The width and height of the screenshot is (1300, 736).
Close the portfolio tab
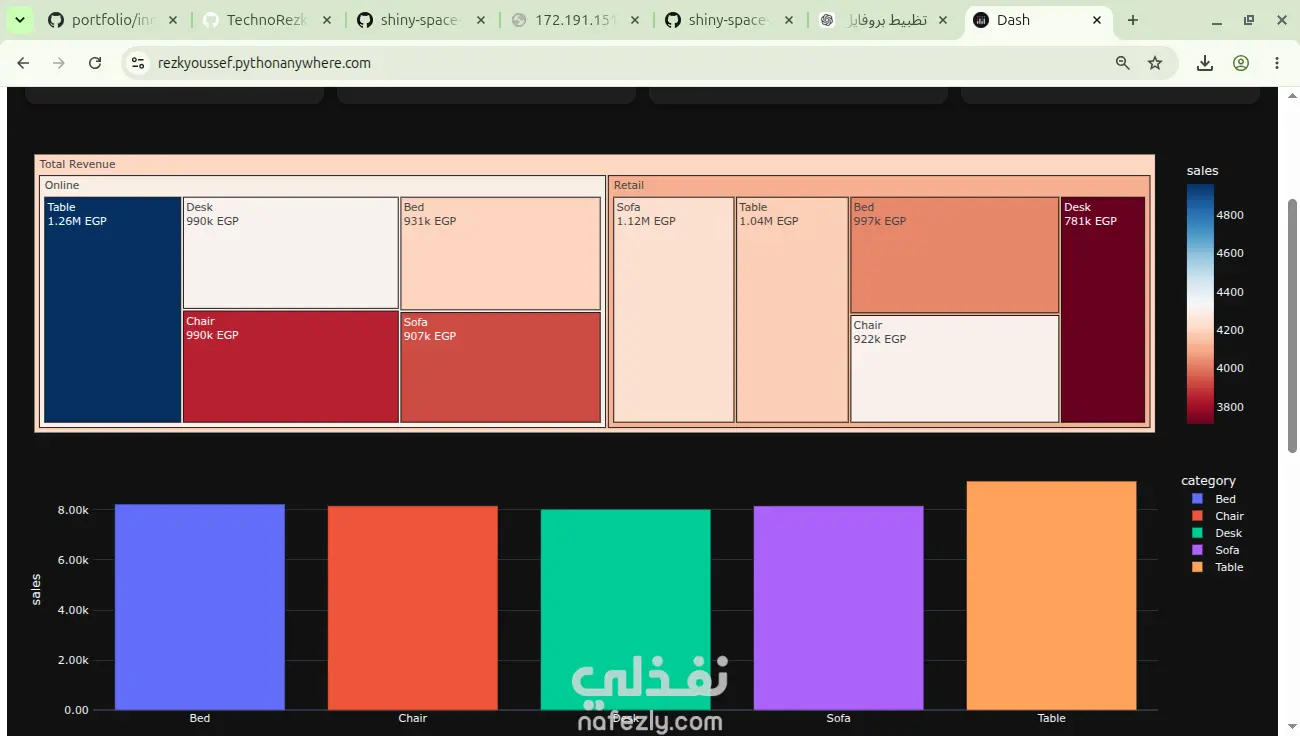pyautogui.click(x=173, y=20)
